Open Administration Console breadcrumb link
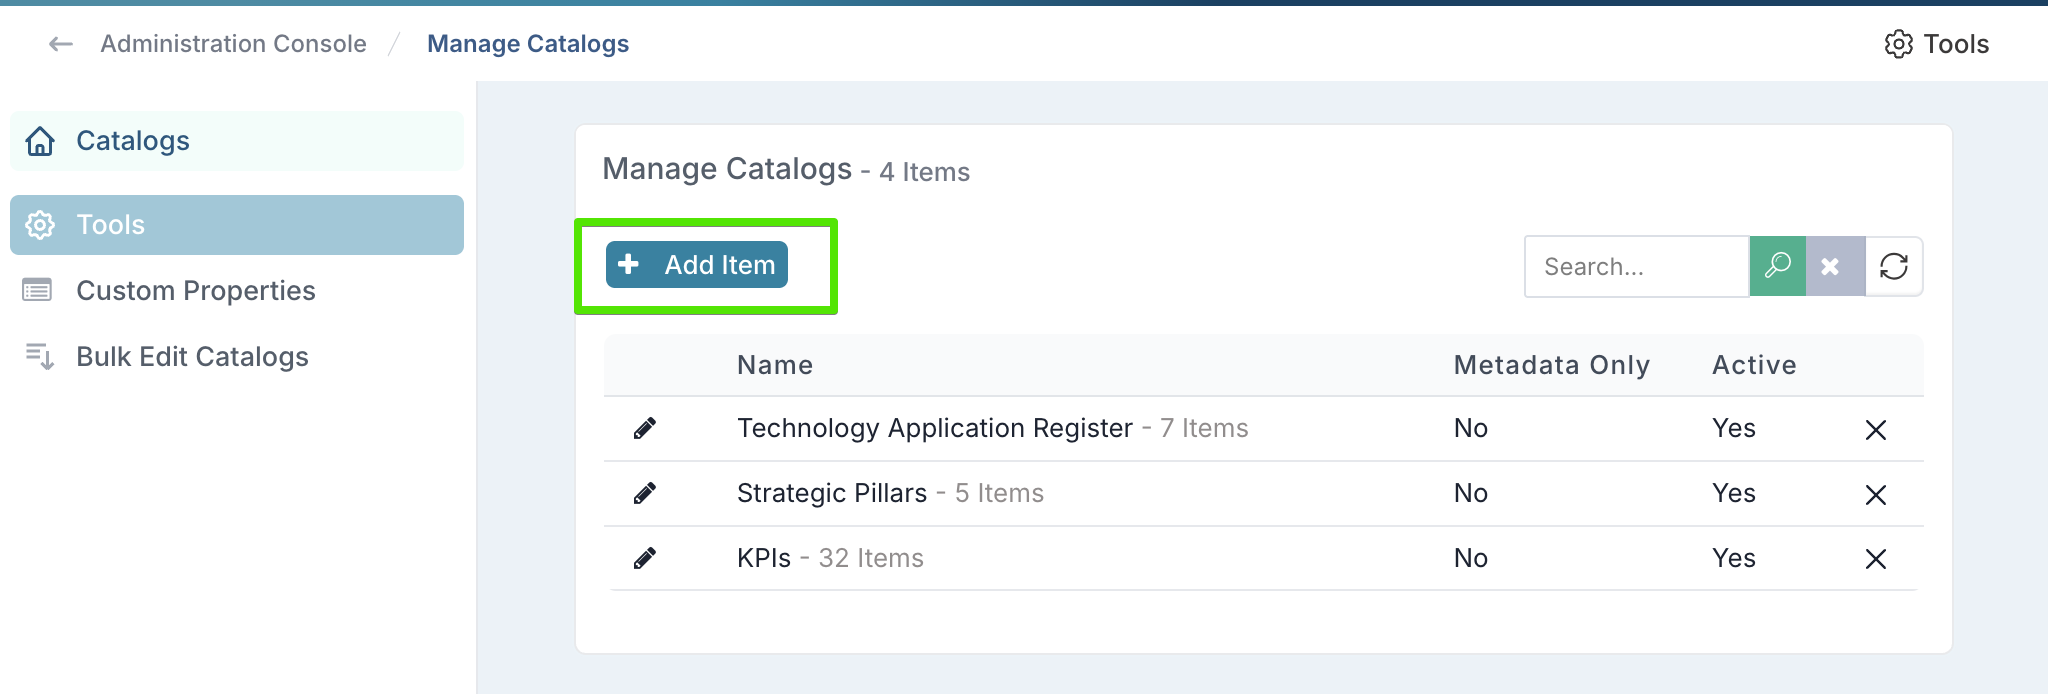2048x694 pixels. click(233, 44)
